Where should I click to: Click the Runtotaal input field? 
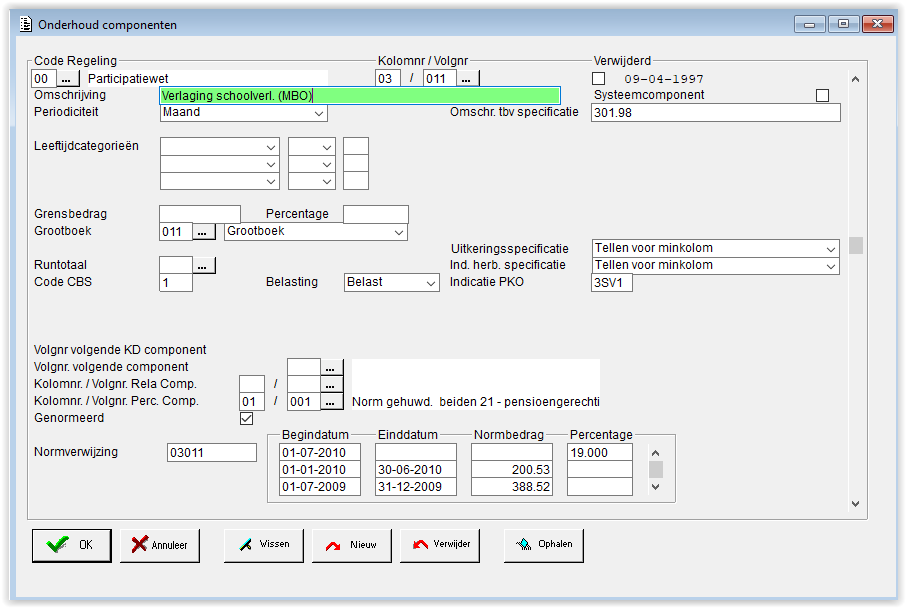[176, 266]
